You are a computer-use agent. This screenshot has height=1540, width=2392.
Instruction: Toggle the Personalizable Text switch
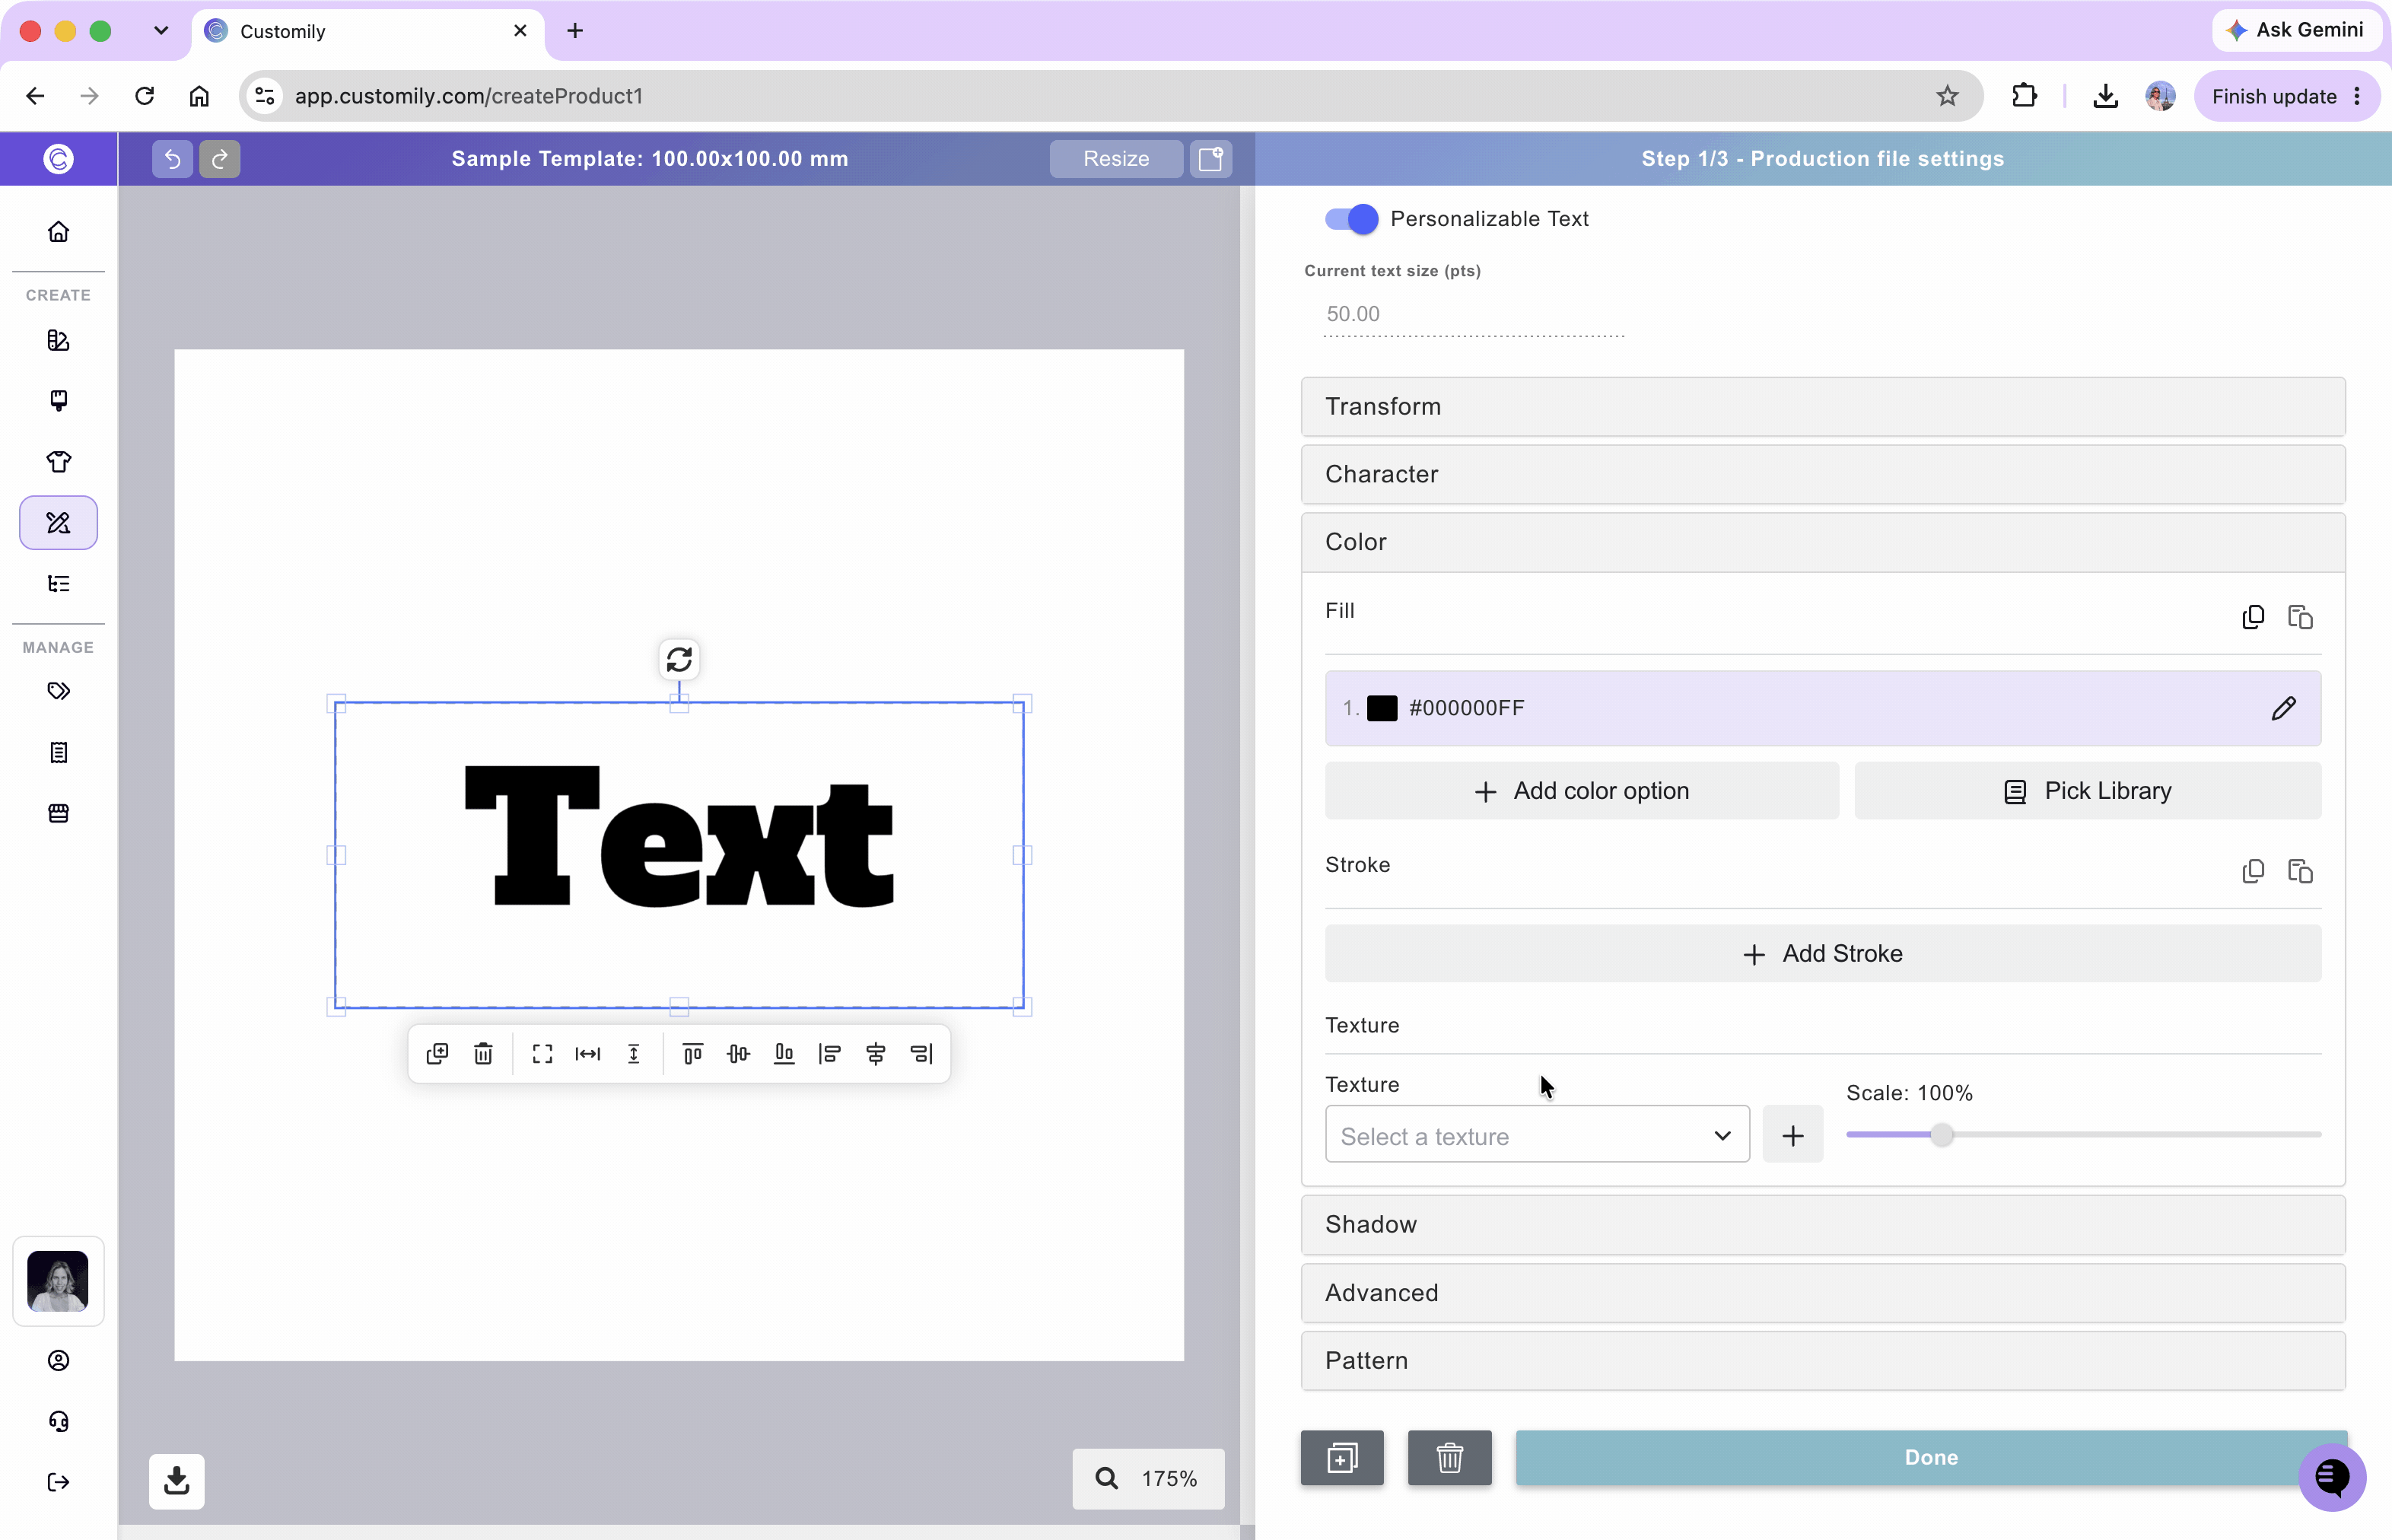coord(1351,219)
